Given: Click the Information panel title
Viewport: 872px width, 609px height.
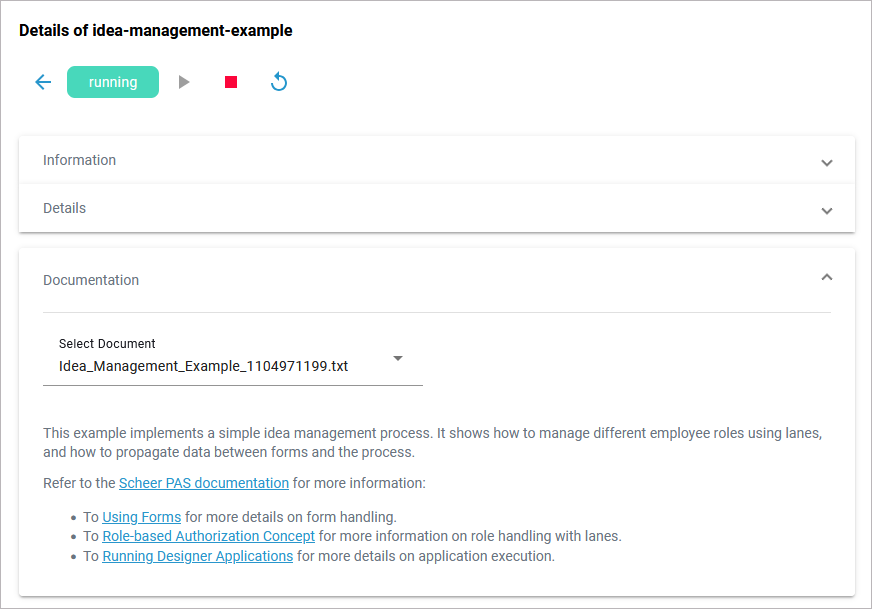Looking at the screenshot, I should (80, 160).
